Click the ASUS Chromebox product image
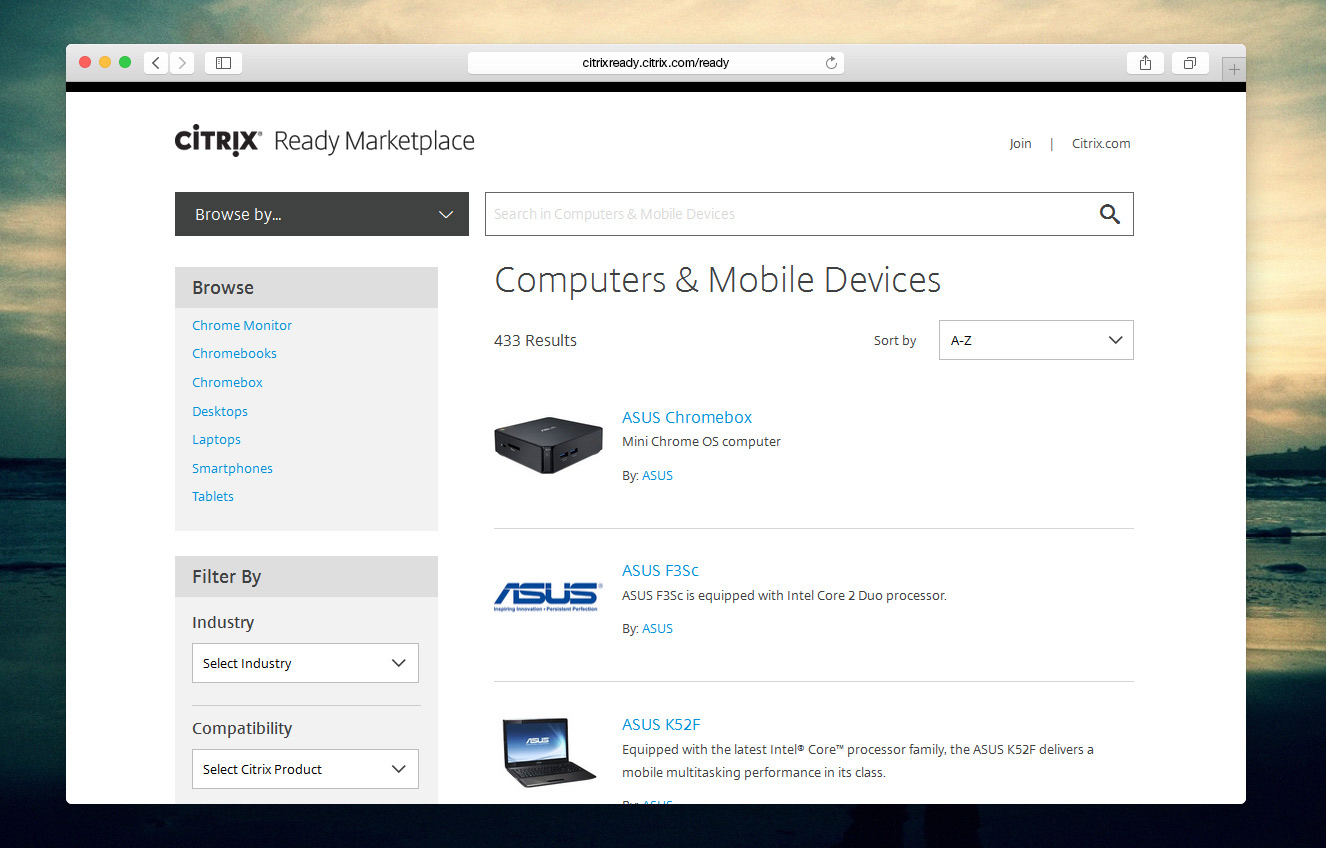 [x=548, y=445]
